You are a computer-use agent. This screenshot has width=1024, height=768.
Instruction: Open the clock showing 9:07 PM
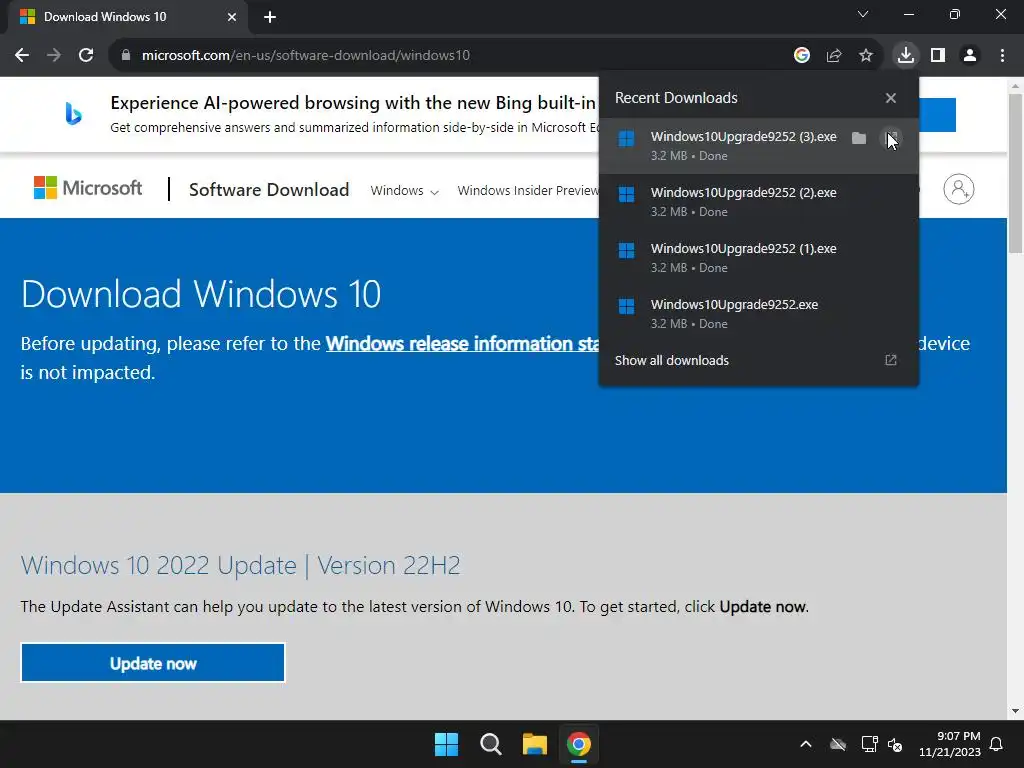[x=950, y=744]
